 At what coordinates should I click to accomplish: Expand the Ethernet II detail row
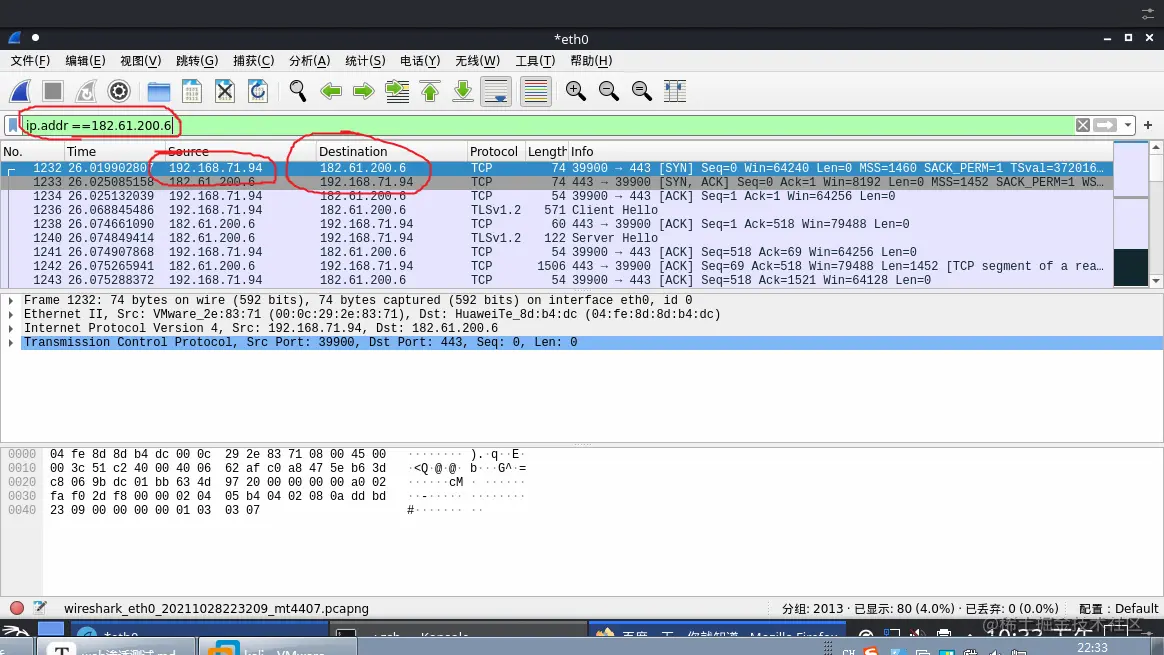(10, 315)
